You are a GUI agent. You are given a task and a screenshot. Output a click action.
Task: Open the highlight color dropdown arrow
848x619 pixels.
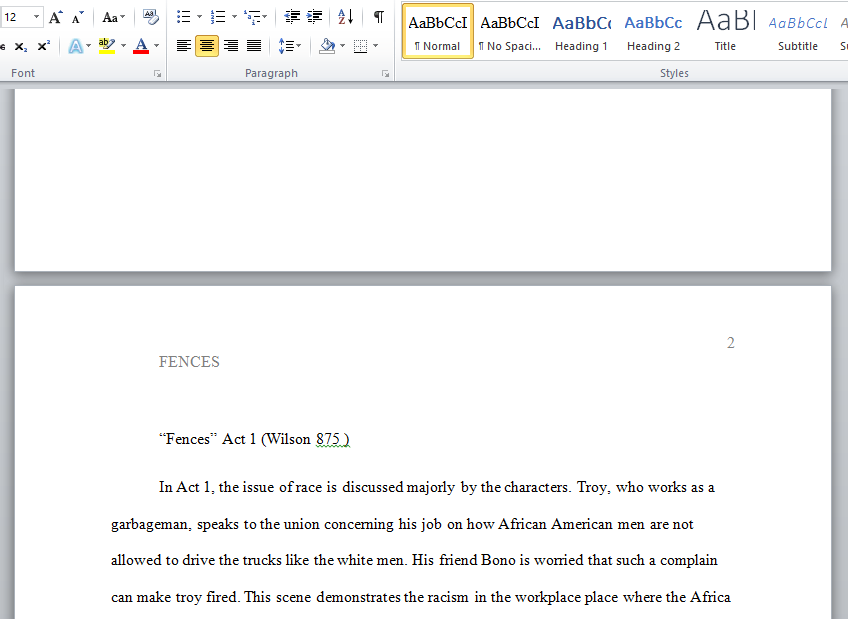coord(124,46)
